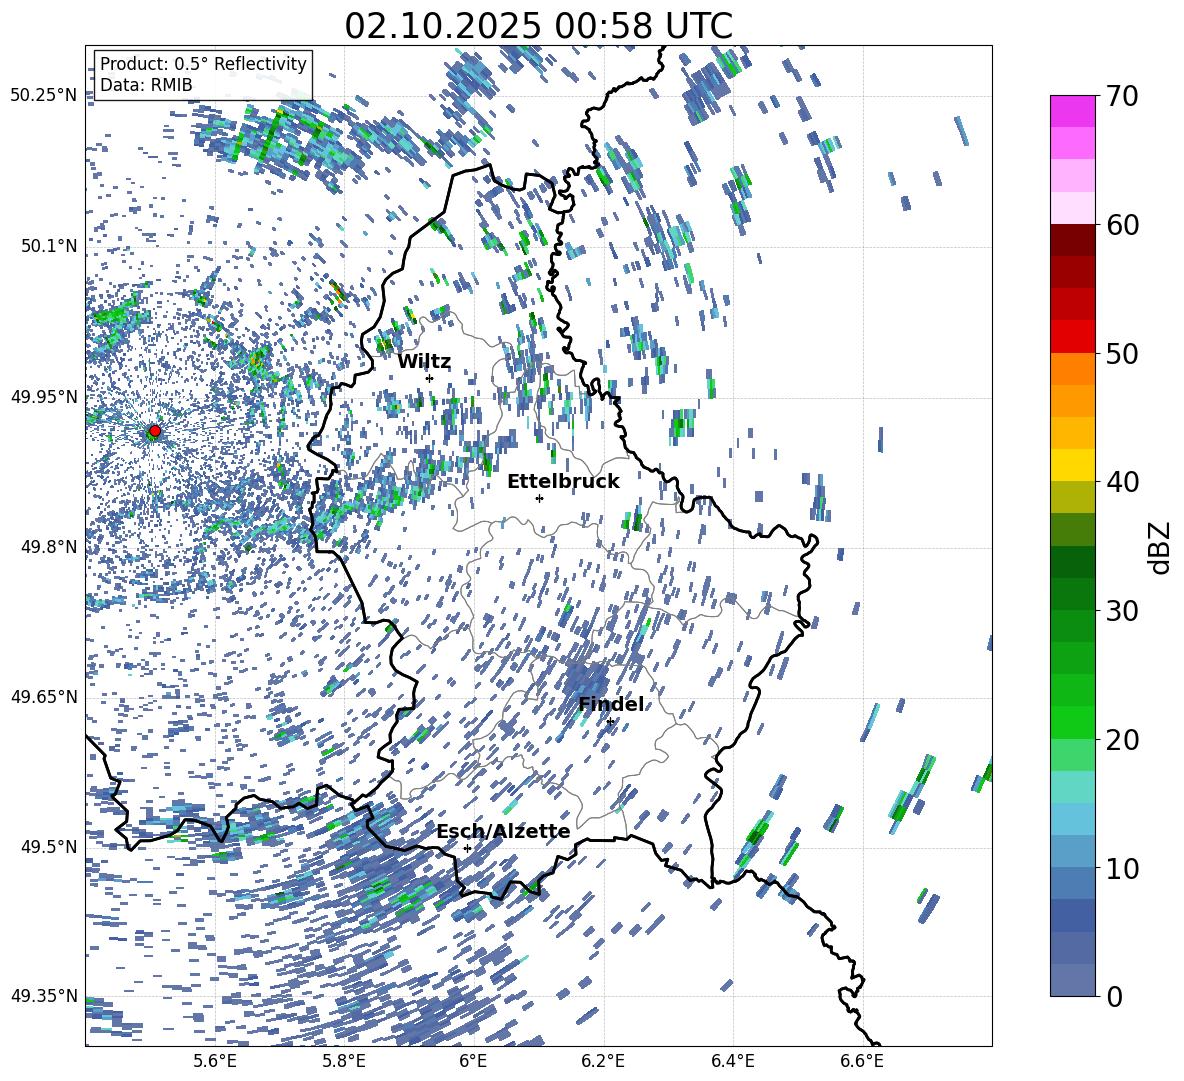Click the 50.1°N latitude label
1184x1081 pixels.
click(48, 246)
